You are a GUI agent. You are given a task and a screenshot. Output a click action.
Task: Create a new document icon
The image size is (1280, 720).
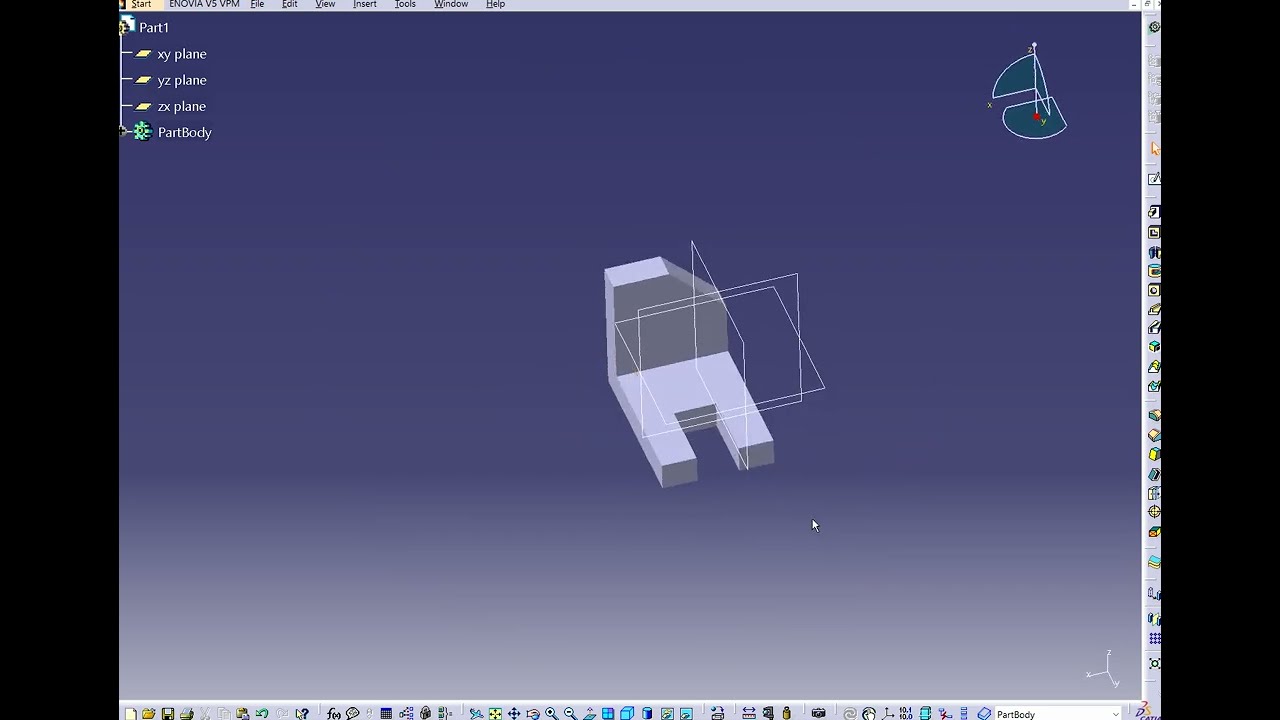click(129, 713)
